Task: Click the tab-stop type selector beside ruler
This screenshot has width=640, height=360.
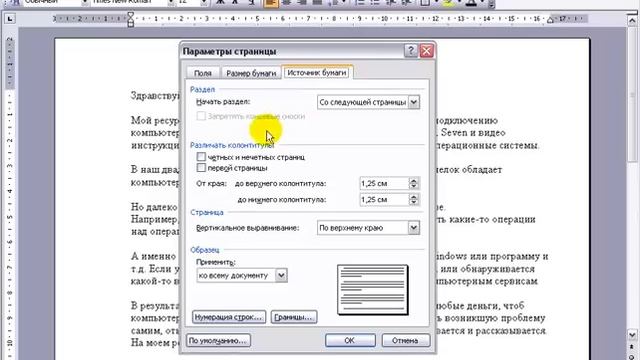Action: pos(10,18)
